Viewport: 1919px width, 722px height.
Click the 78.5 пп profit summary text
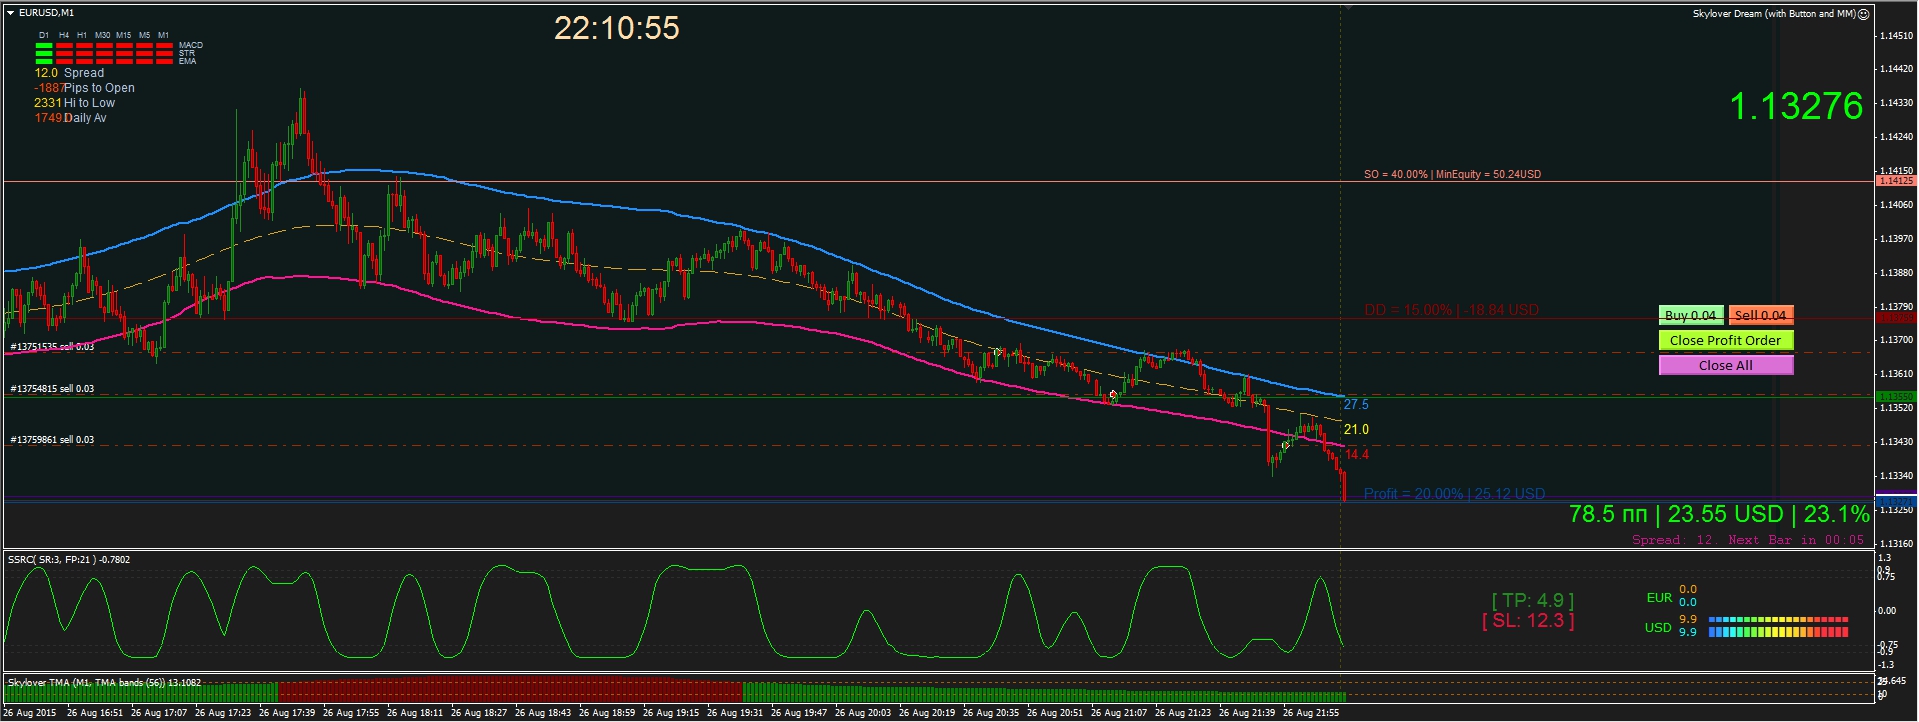[x=1719, y=514]
